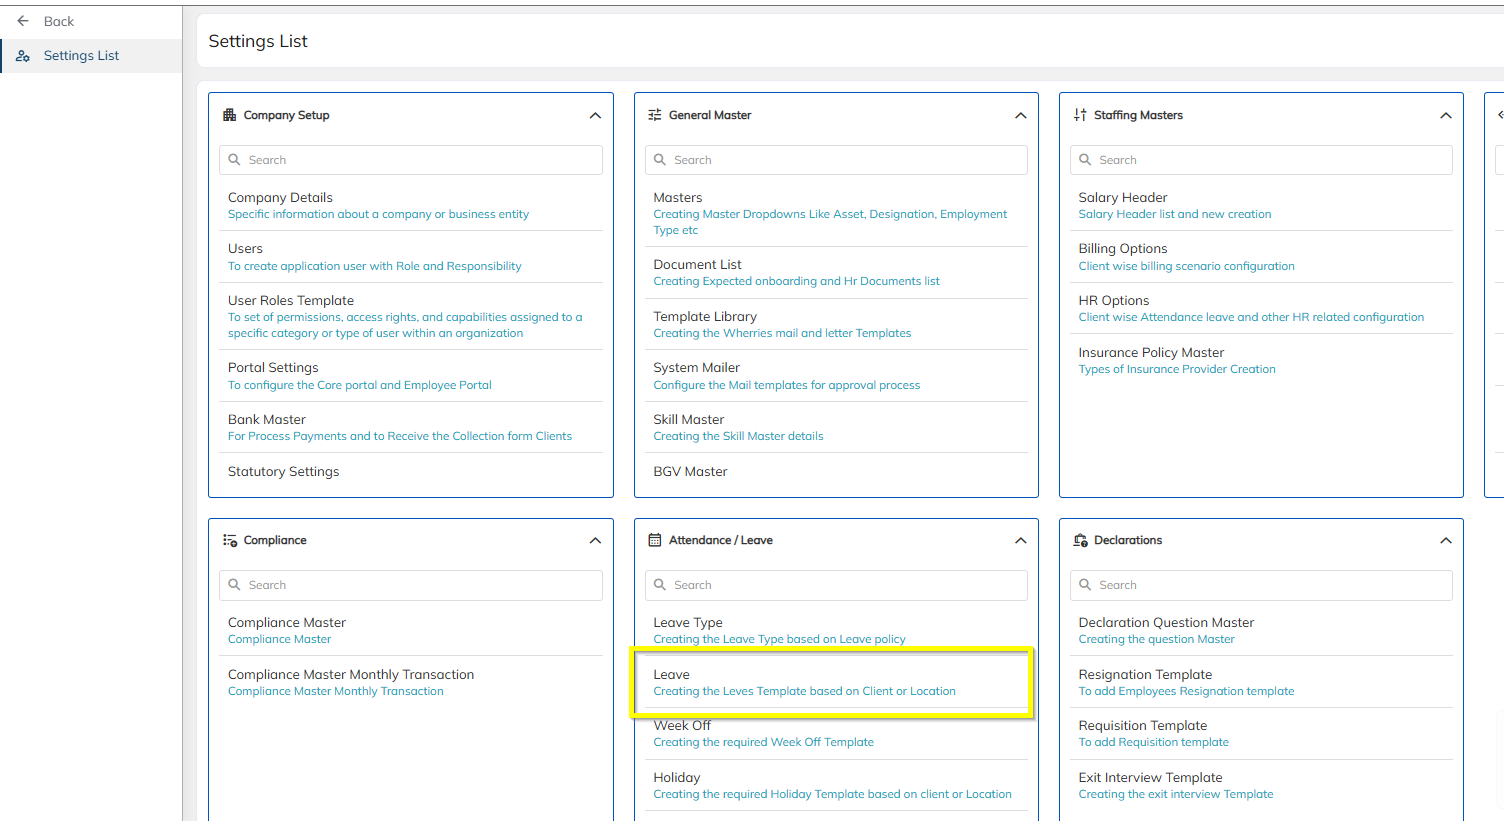Select Settings List in the sidebar

pos(81,56)
